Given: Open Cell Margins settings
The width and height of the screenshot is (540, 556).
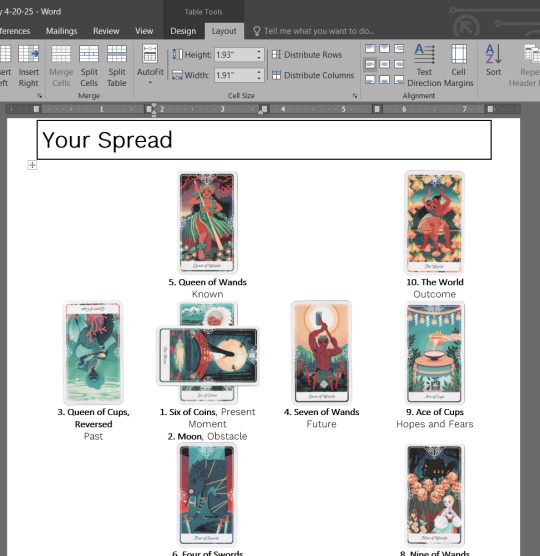Looking at the screenshot, I should pyautogui.click(x=458, y=65).
